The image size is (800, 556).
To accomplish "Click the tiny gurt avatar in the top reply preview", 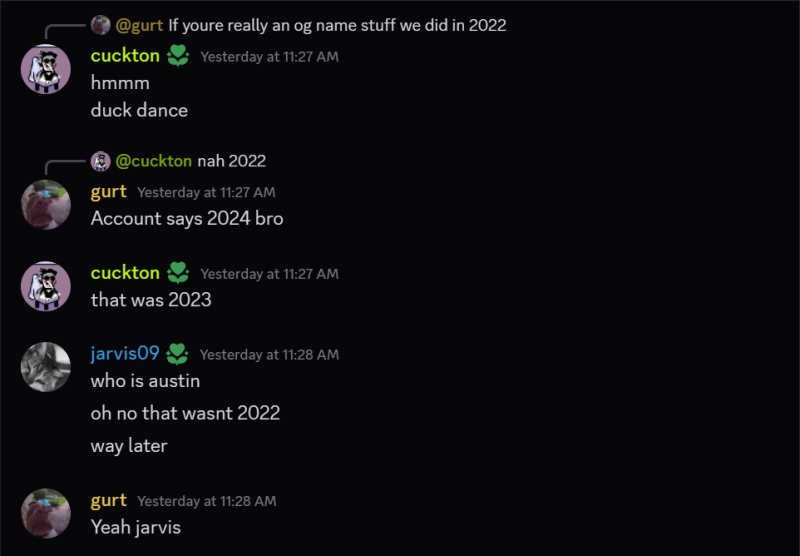I will (x=100, y=25).
